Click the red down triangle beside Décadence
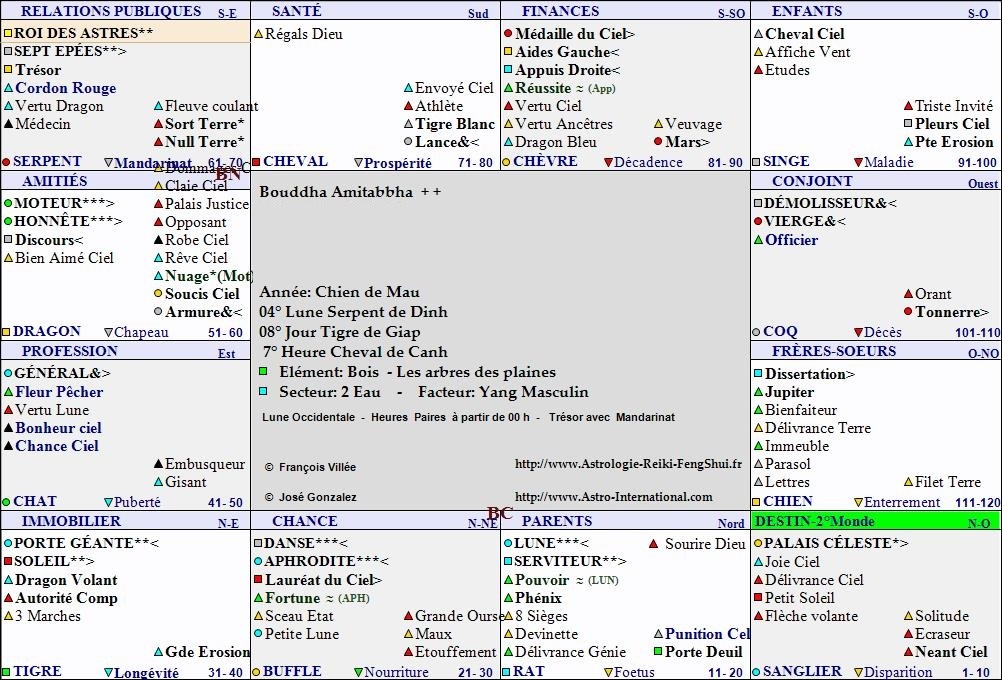Viewport: 1002px width, 680px height. point(606,163)
